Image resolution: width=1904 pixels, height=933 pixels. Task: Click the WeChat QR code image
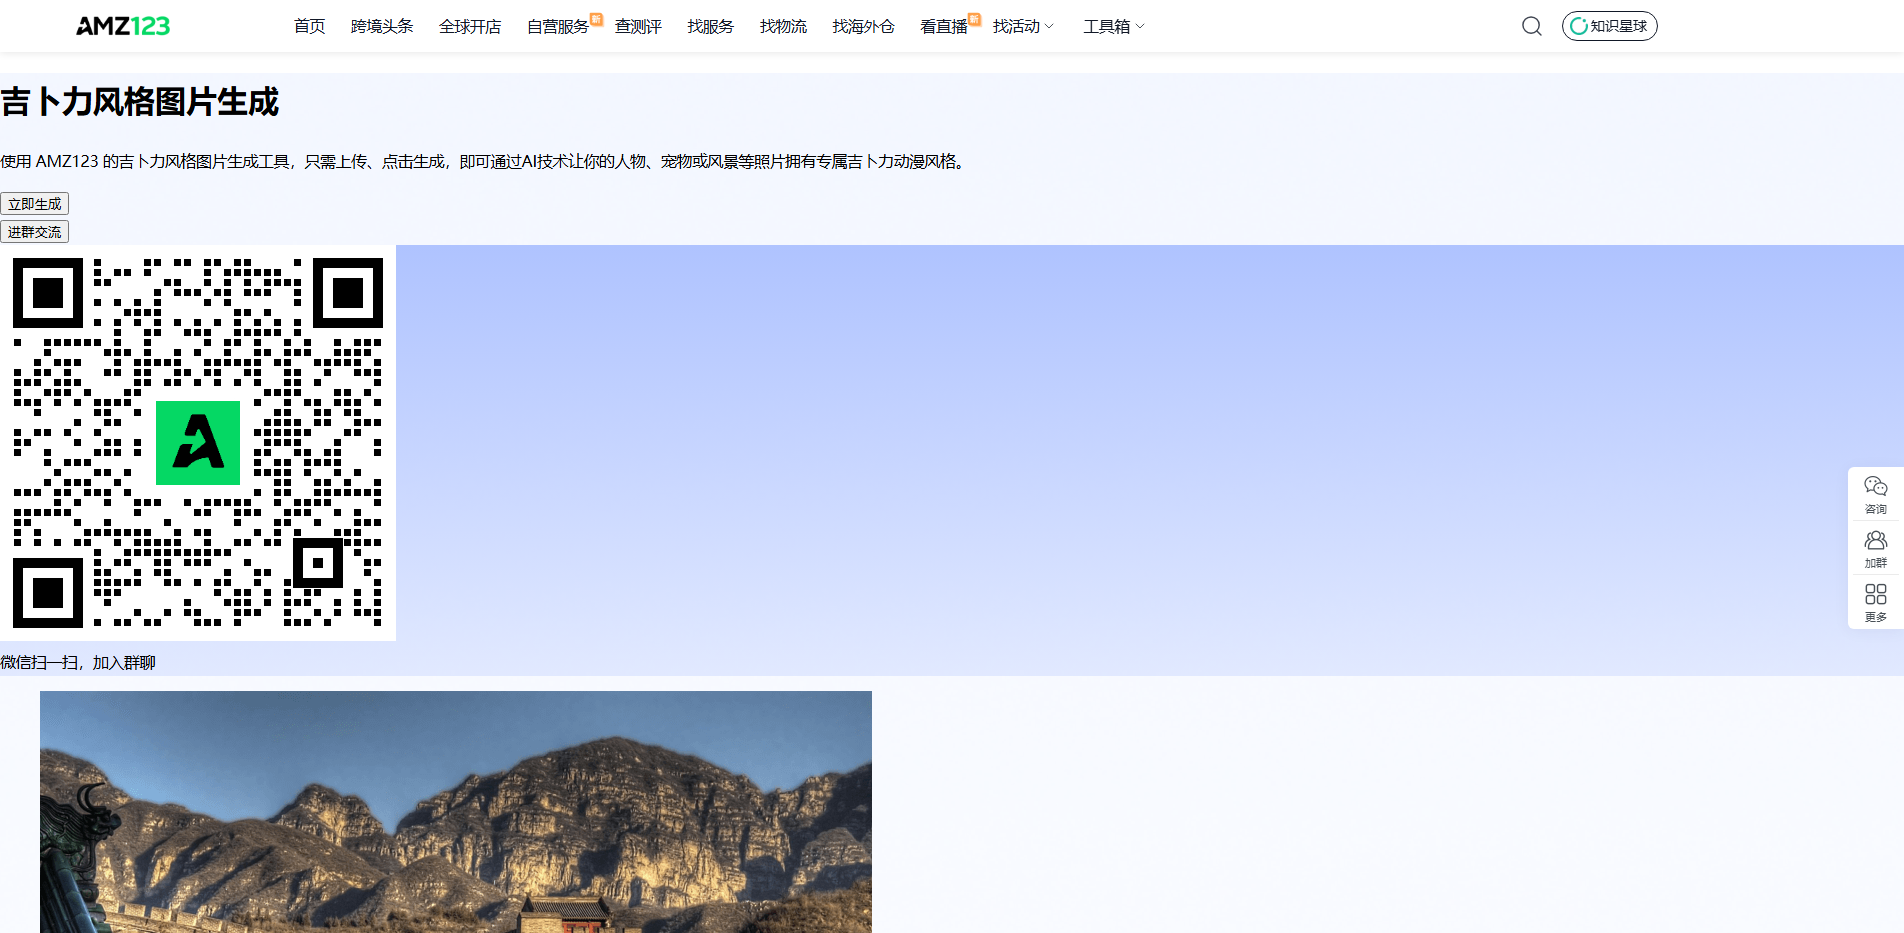(197, 443)
